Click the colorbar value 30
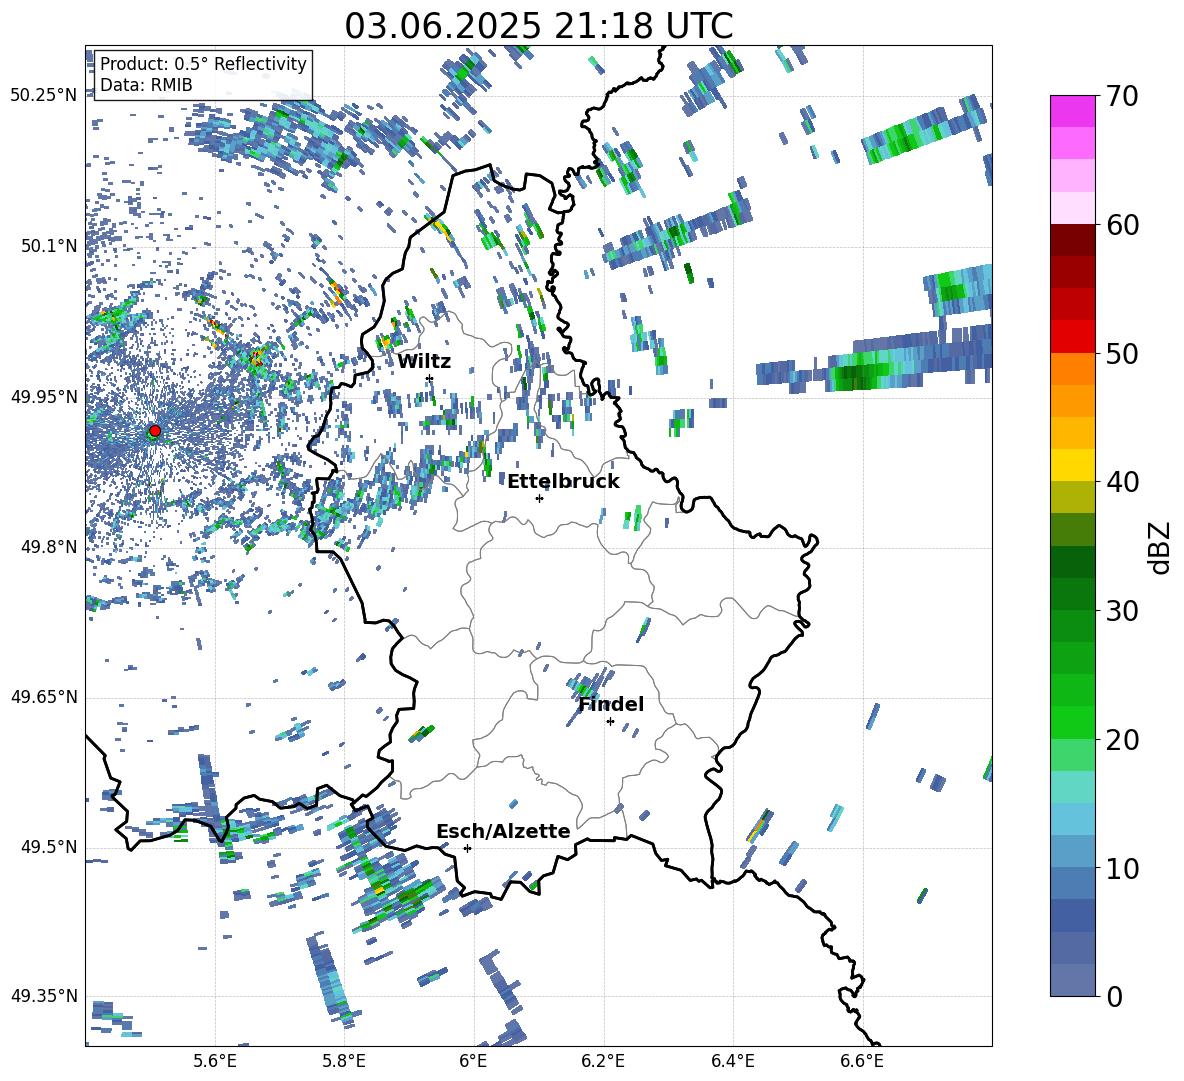1184x1081 pixels. (x=1122, y=611)
